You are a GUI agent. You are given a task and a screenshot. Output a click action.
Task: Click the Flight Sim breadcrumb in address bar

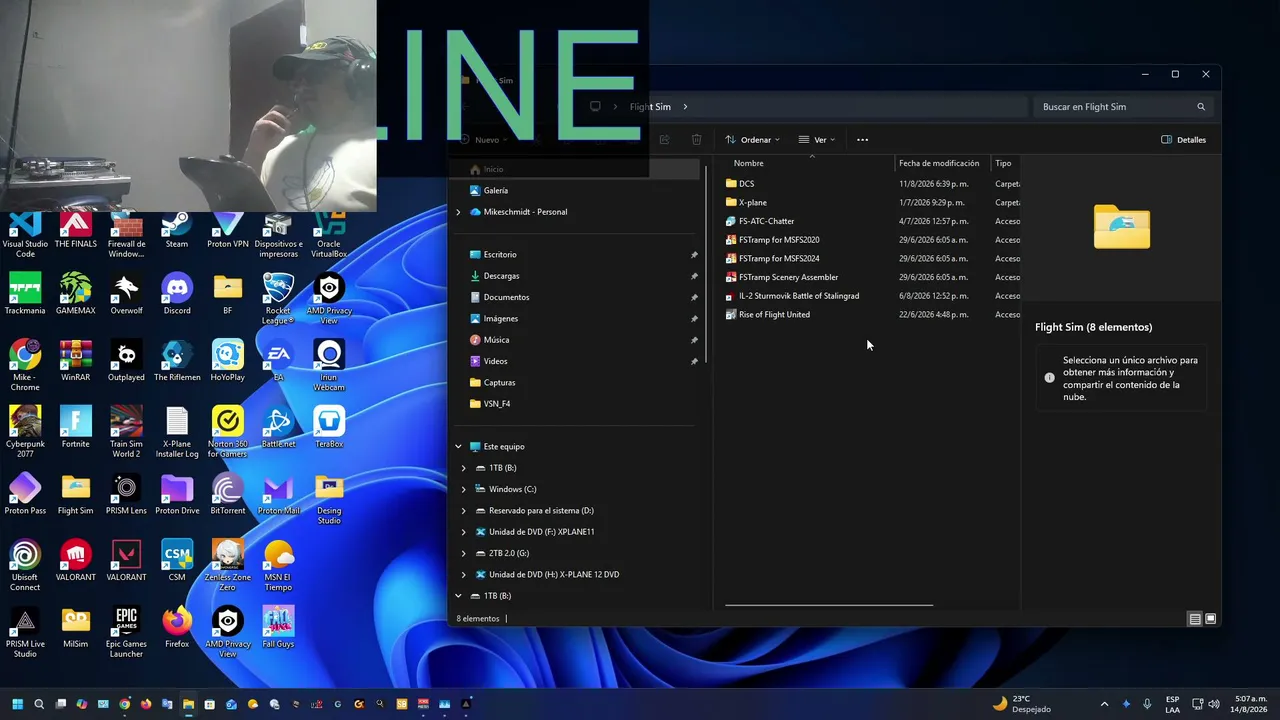click(650, 107)
